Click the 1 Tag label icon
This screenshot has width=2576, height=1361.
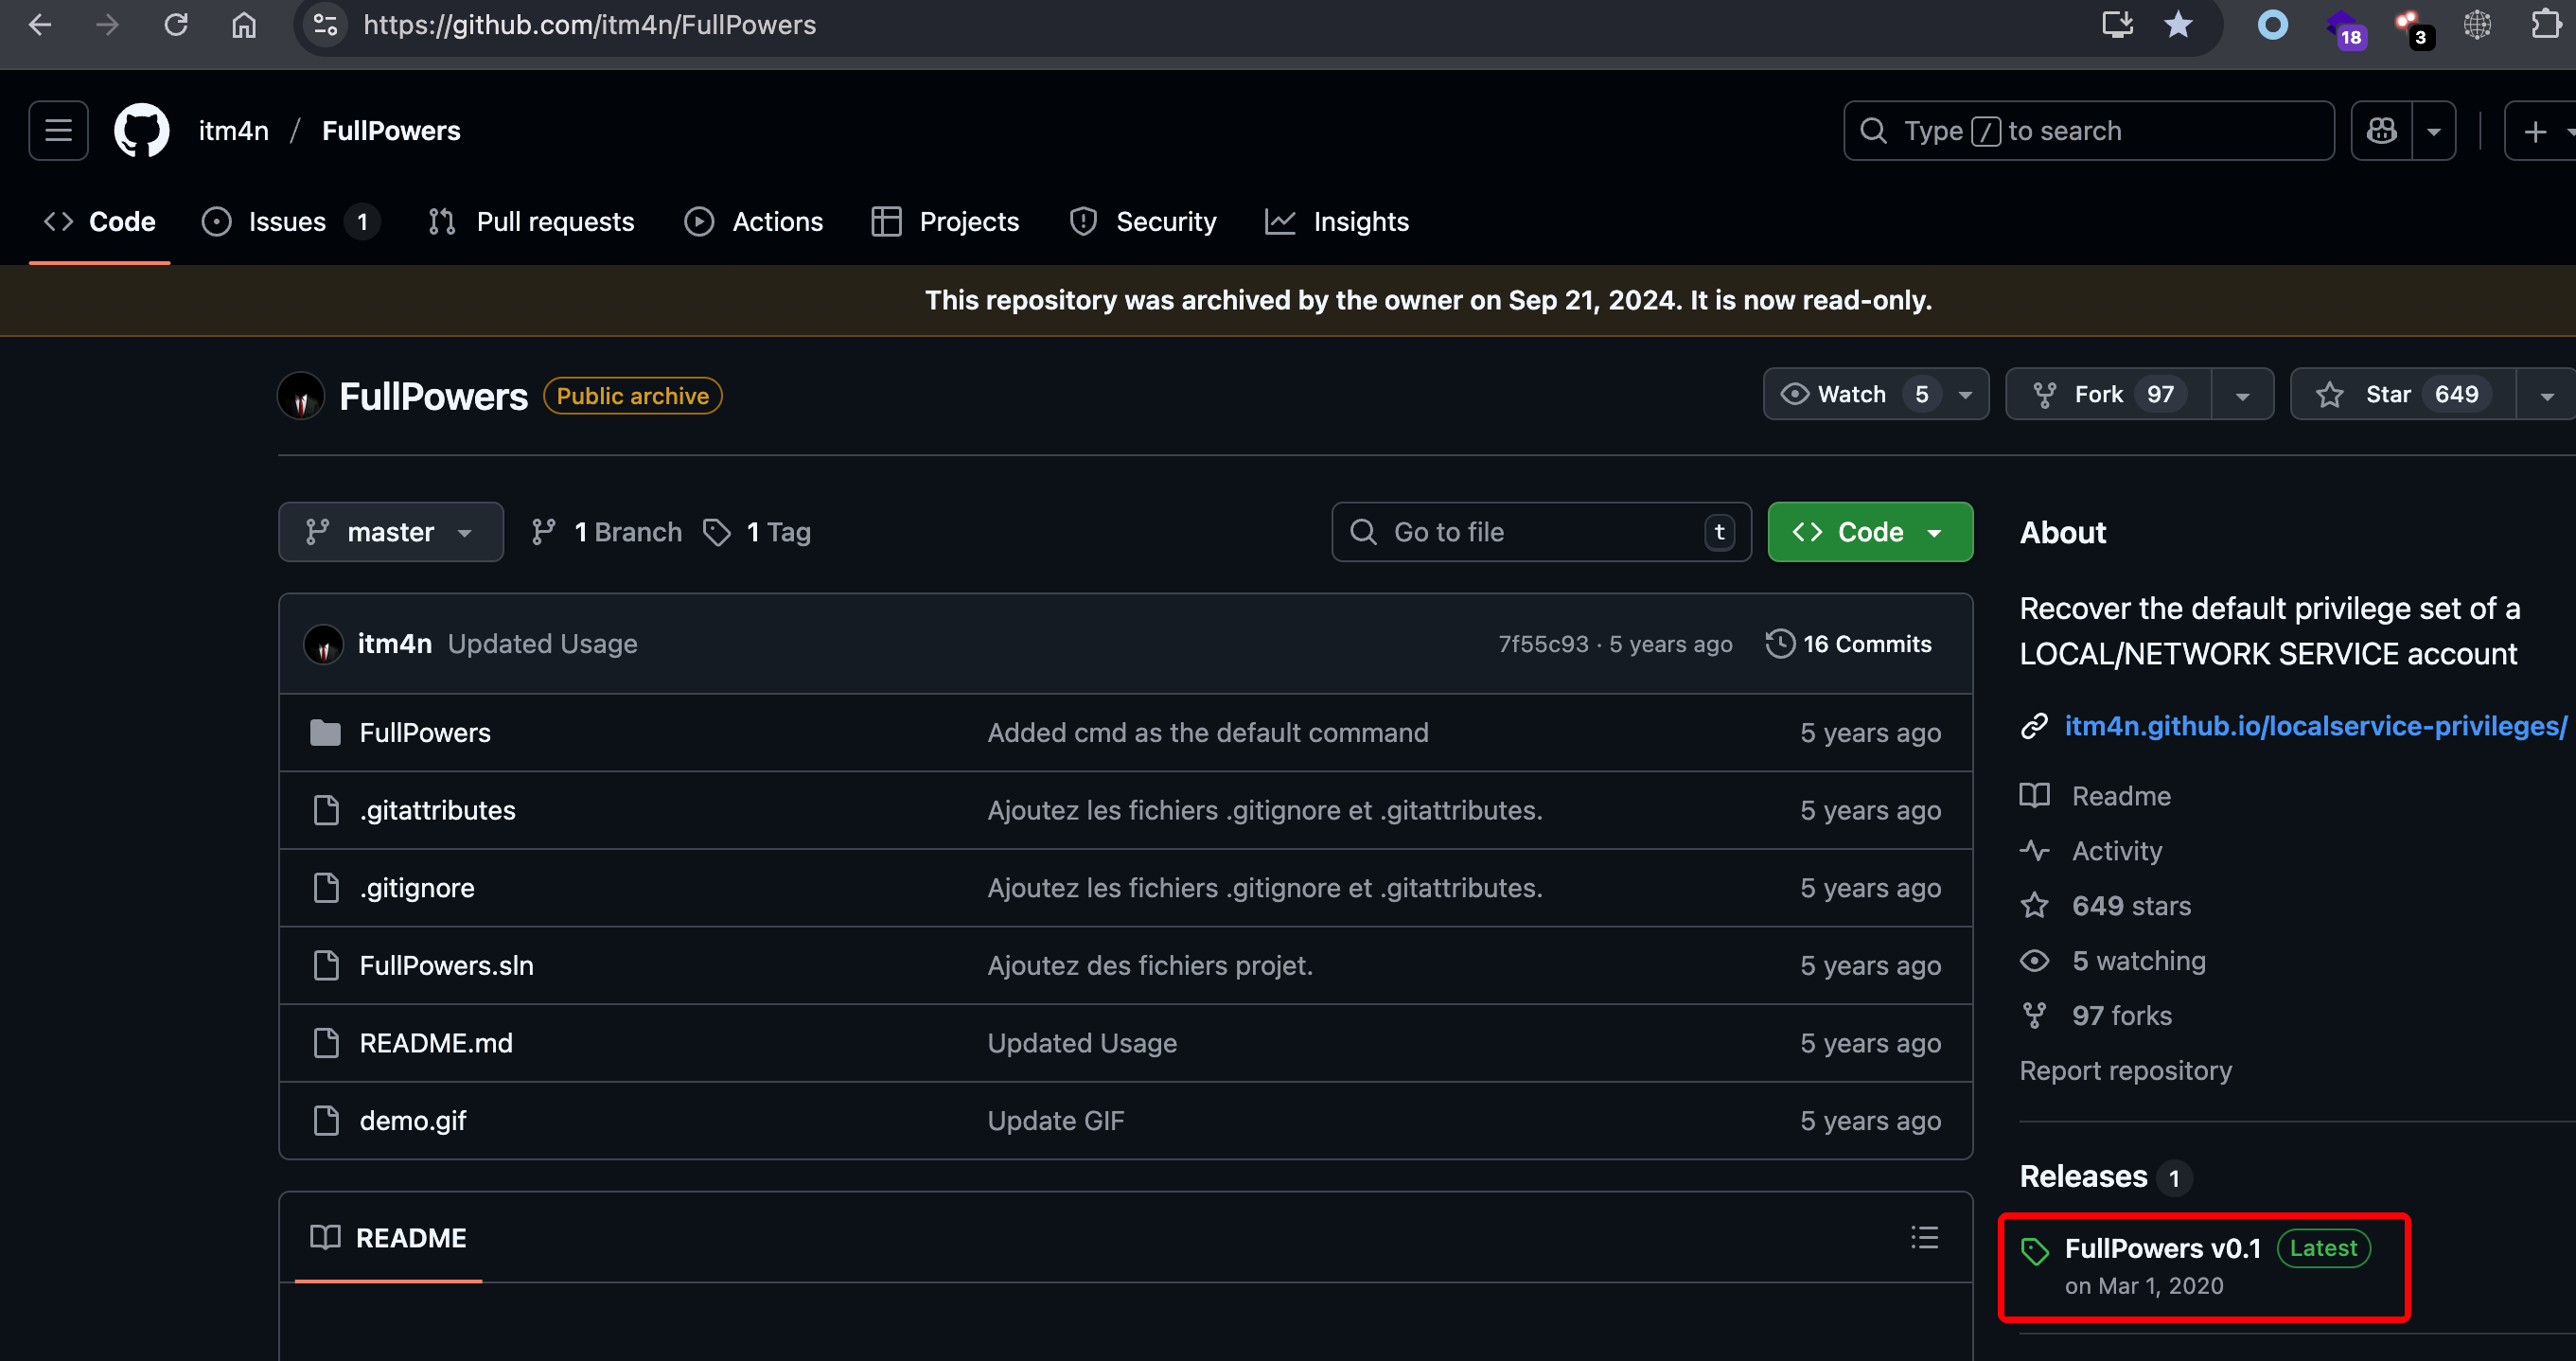[717, 532]
